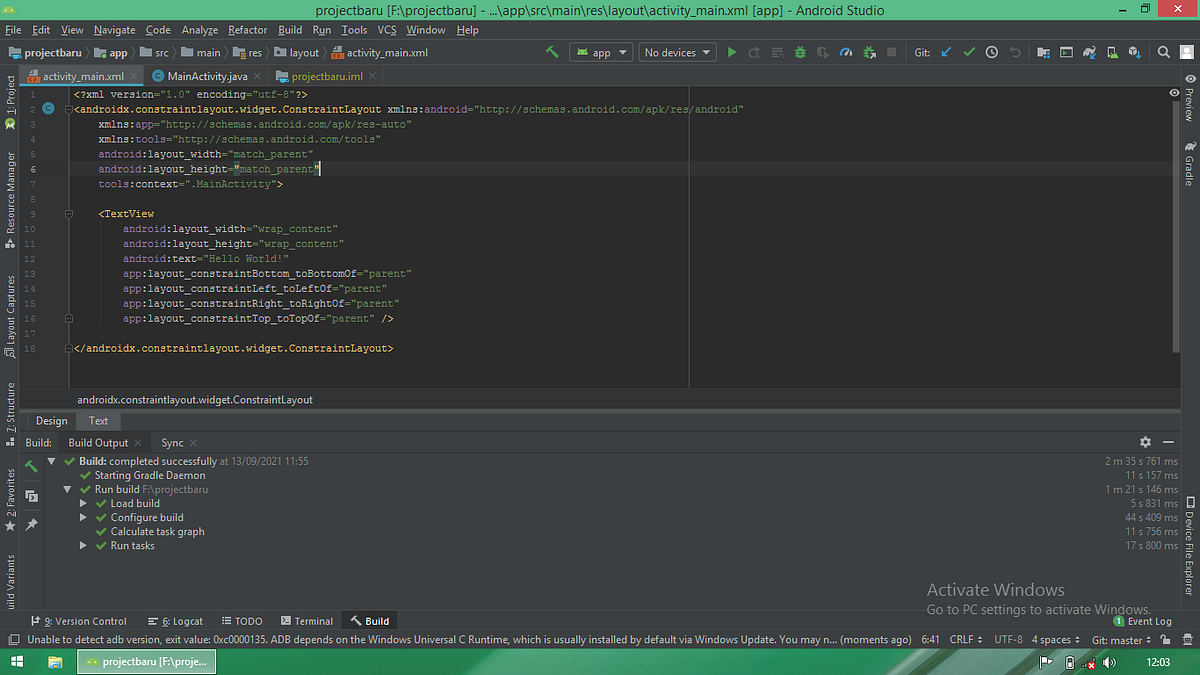Run the app with the green Run icon

click(x=732, y=52)
